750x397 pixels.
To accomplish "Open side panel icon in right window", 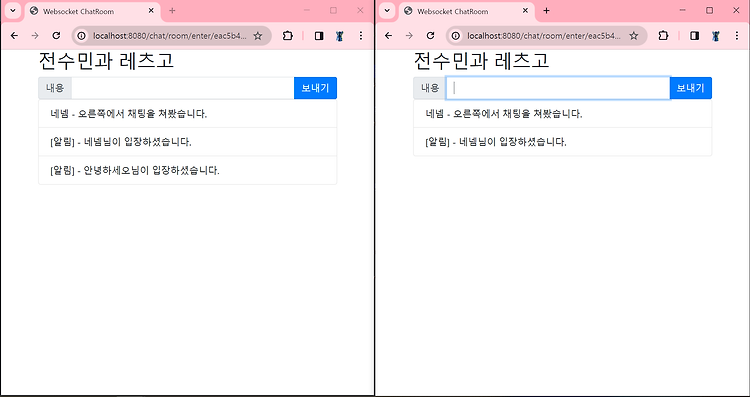I will click(x=695, y=36).
